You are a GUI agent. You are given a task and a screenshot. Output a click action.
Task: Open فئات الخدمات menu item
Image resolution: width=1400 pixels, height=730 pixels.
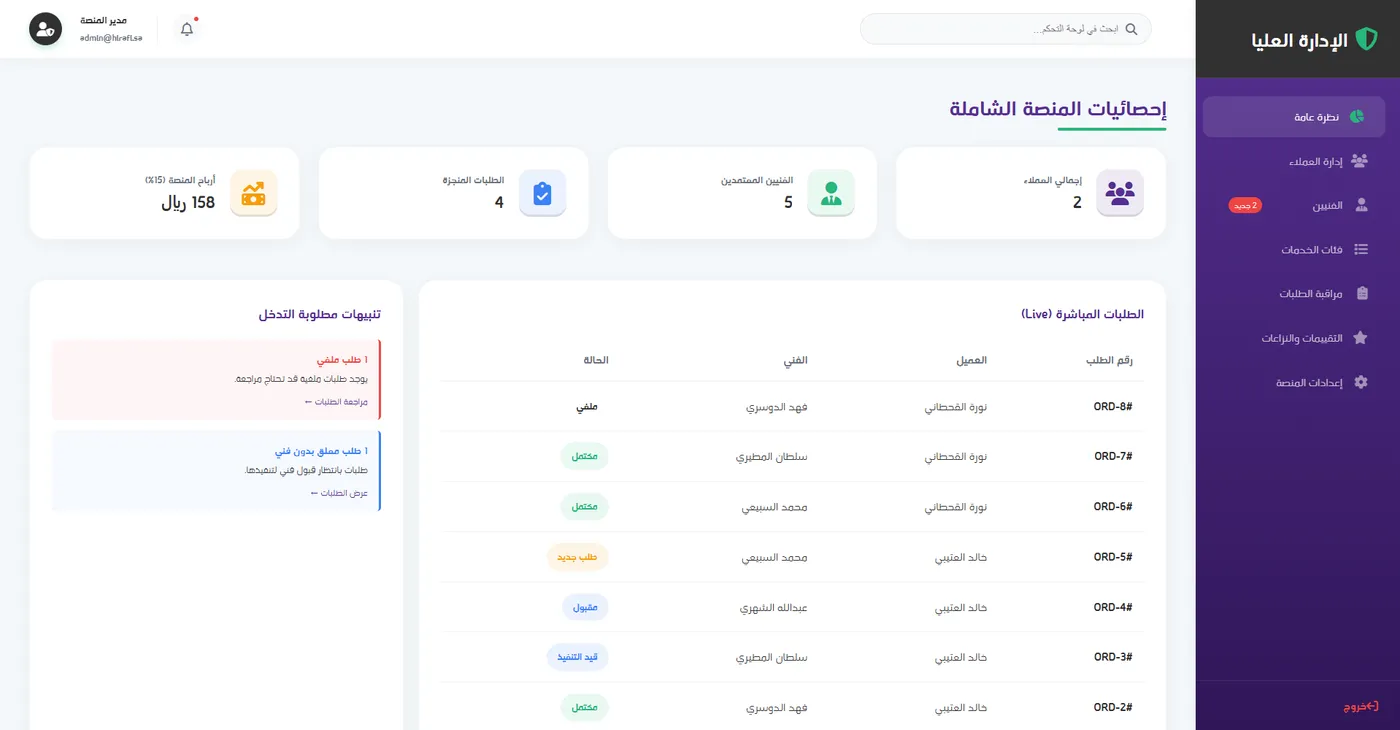pyautogui.click(x=1294, y=249)
